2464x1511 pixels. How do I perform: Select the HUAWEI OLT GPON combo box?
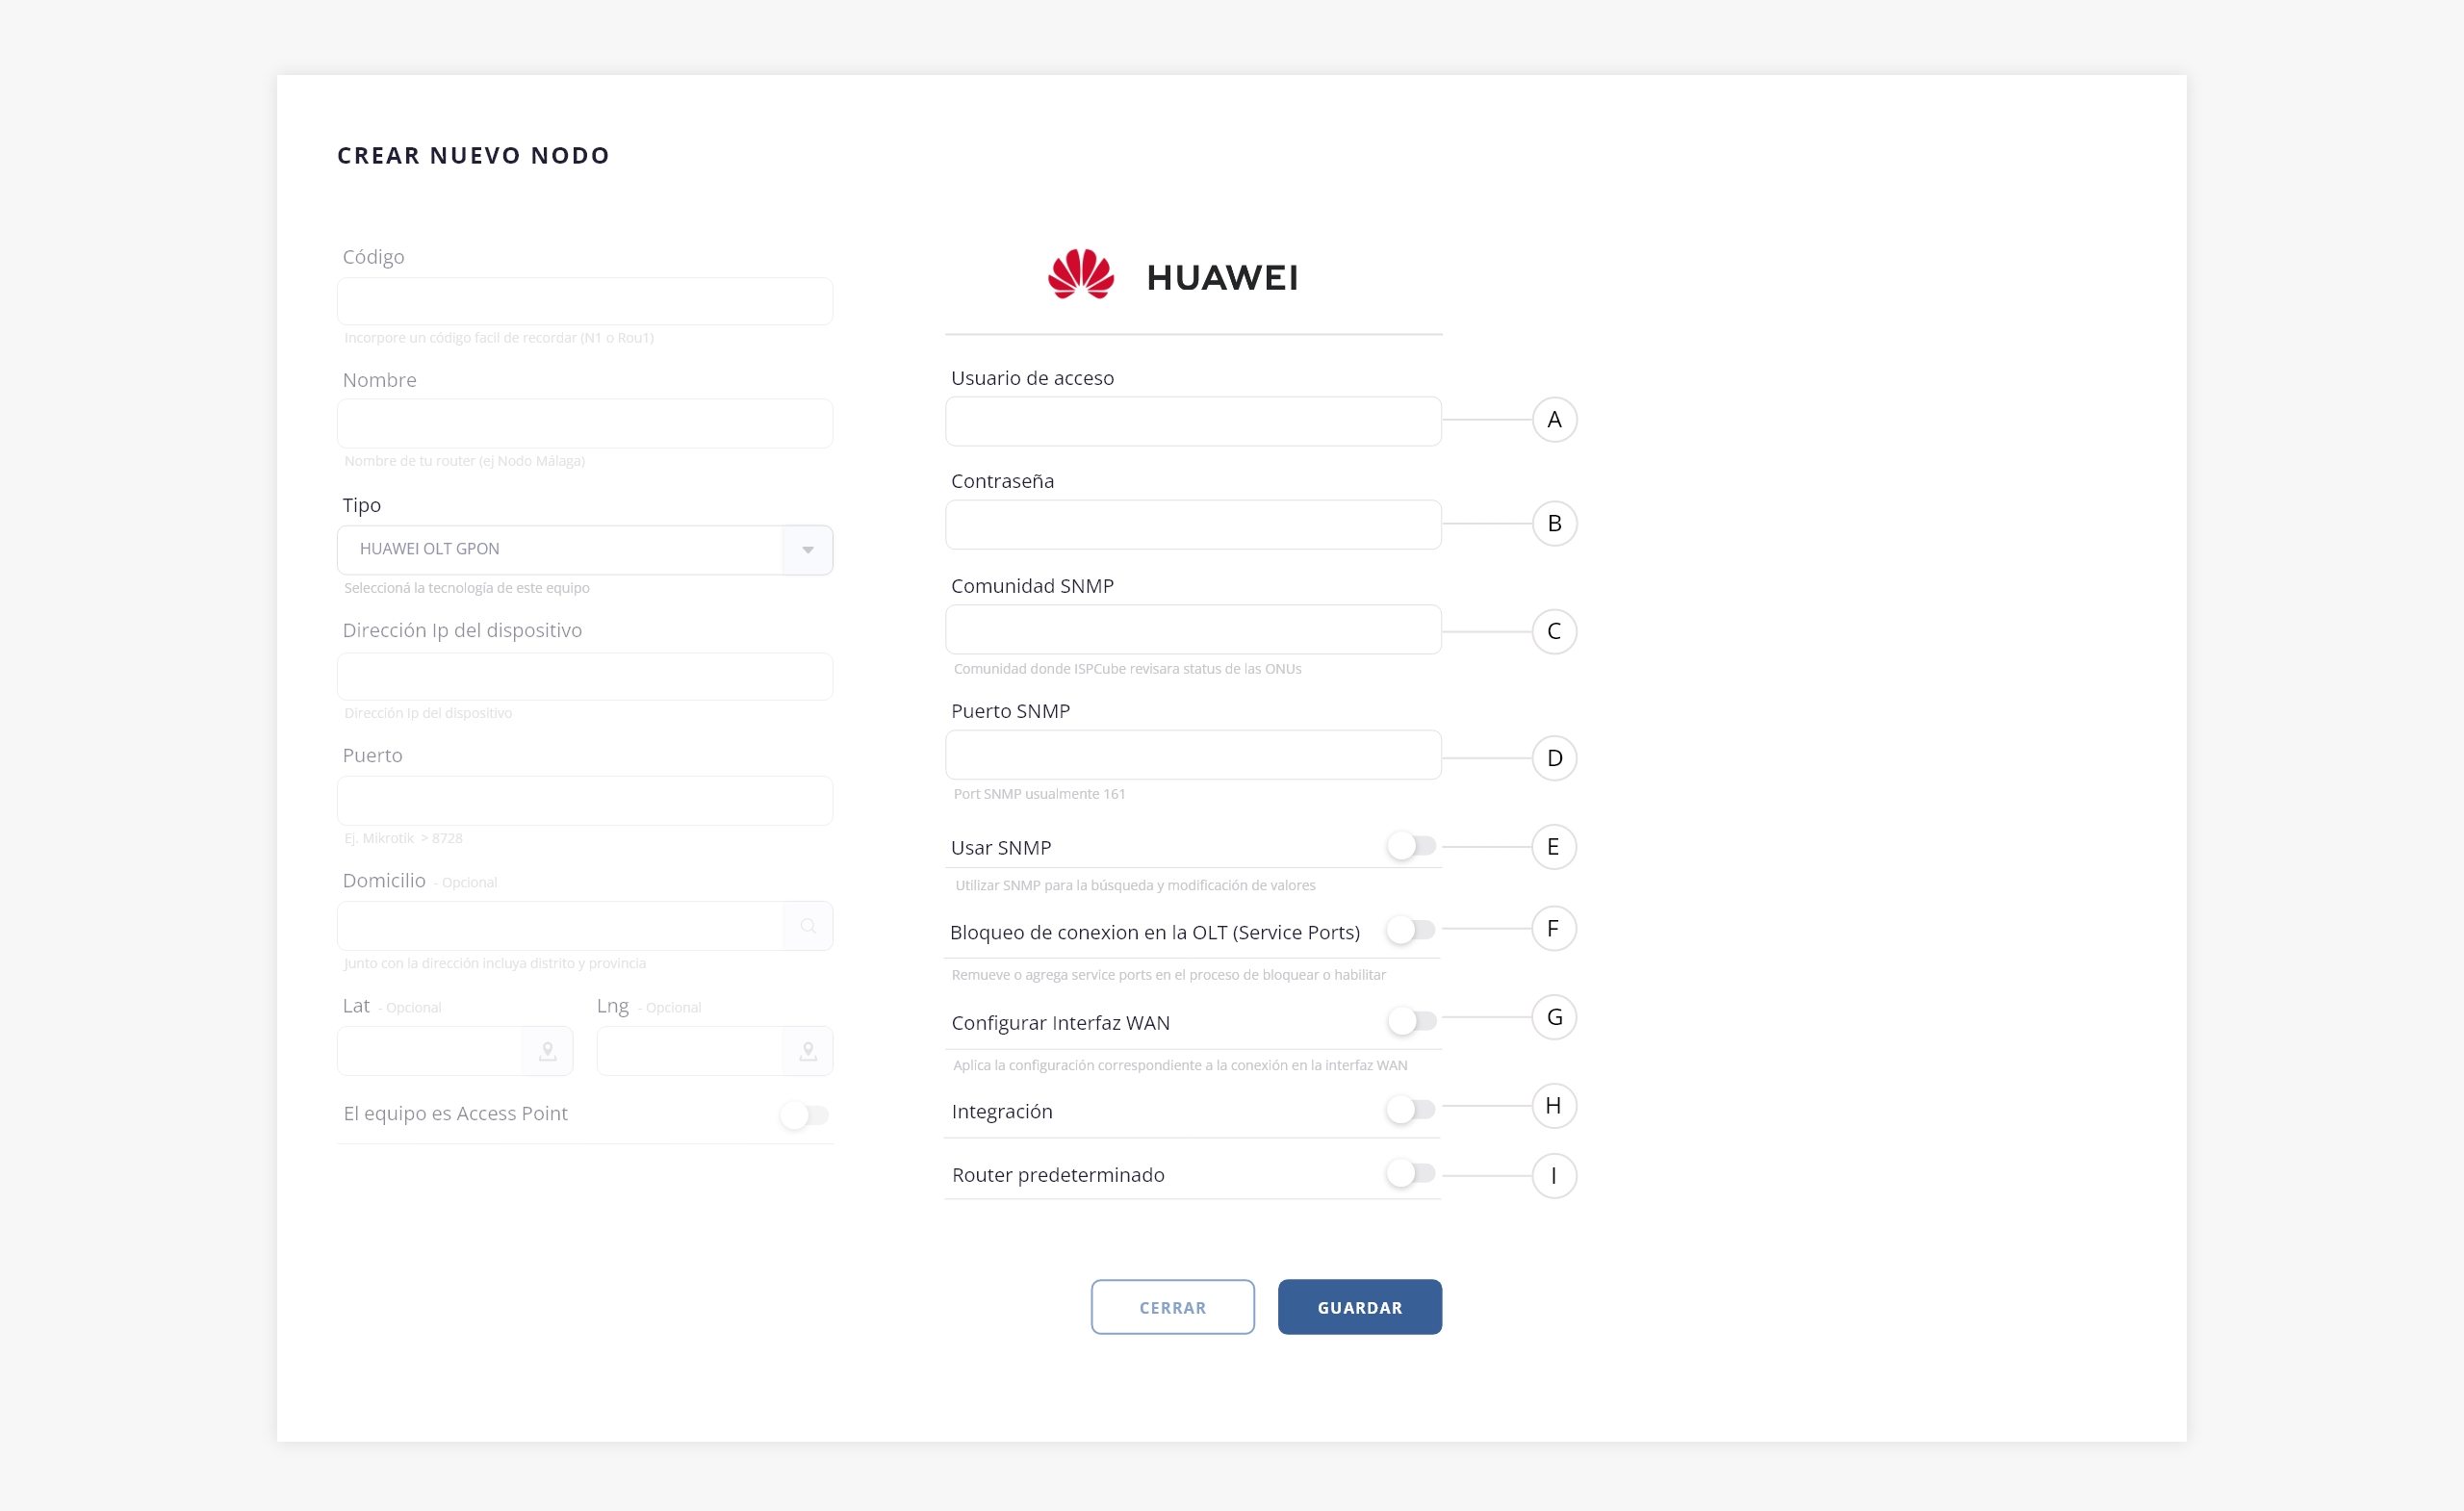tap(560, 550)
